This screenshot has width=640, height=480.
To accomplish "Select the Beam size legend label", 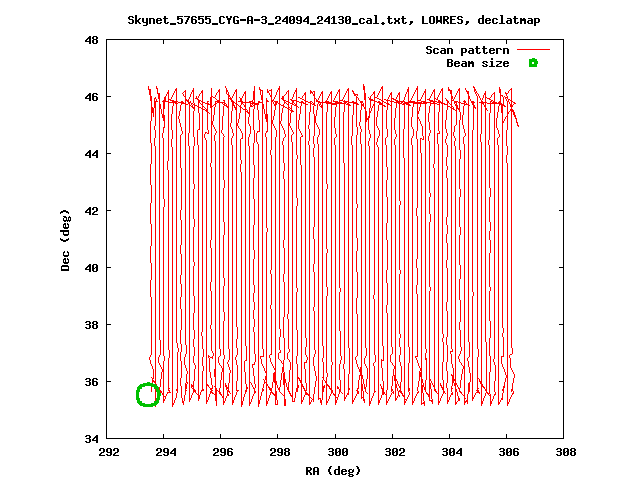I will (x=477, y=63).
